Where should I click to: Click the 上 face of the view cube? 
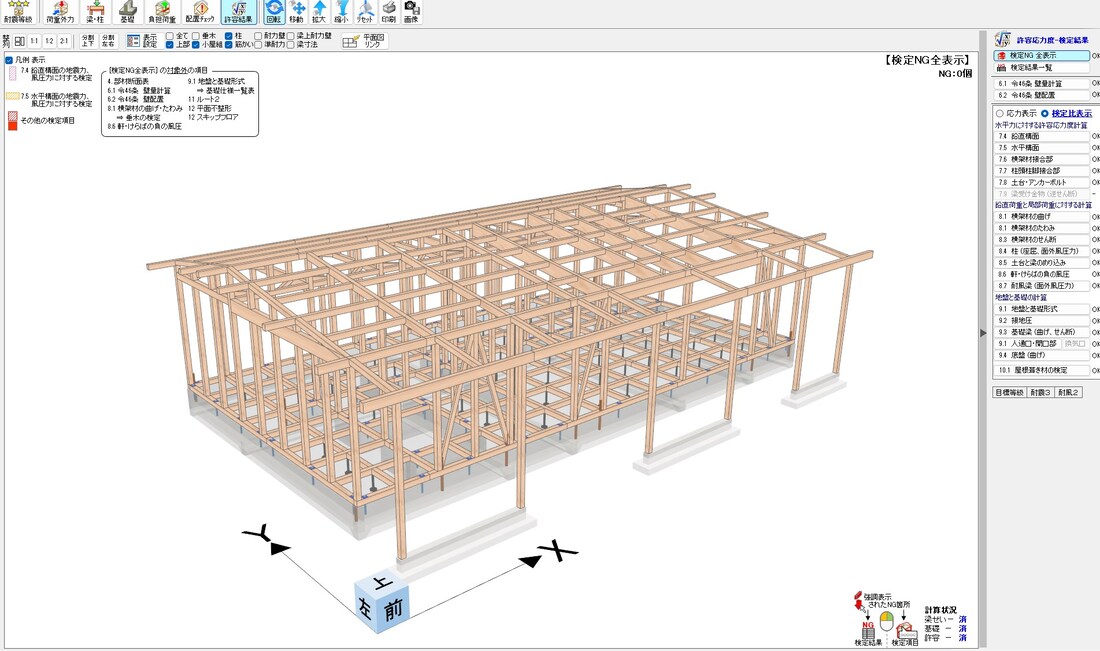383,582
